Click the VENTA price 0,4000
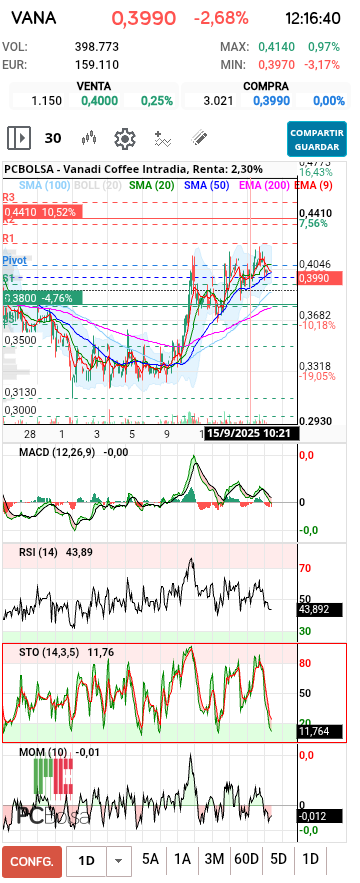 (99, 101)
